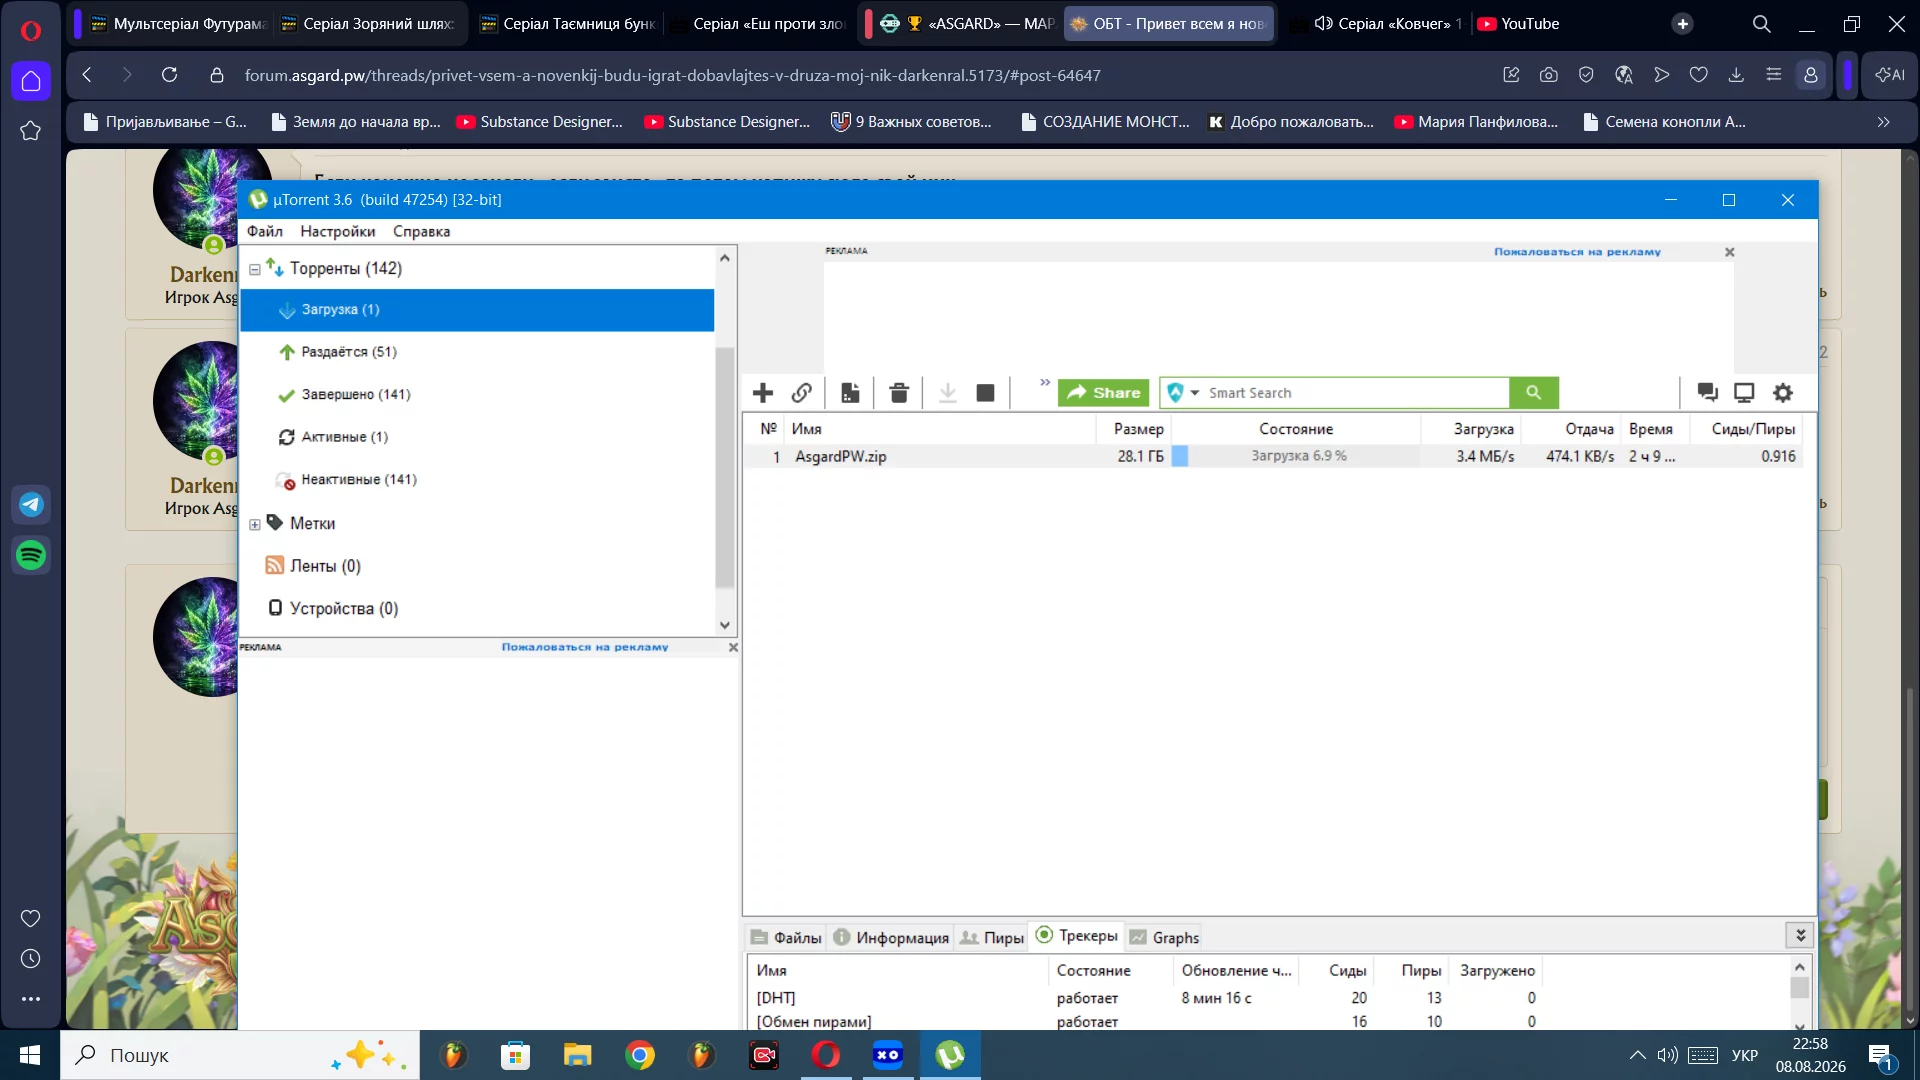Open Windows Start menu
This screenshot has height=1080, width=1920.
(30, 1055)
